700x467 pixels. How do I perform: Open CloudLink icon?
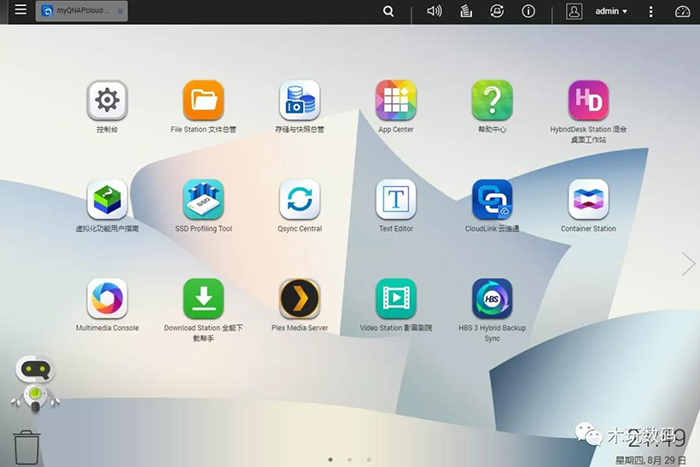[492, 199]
